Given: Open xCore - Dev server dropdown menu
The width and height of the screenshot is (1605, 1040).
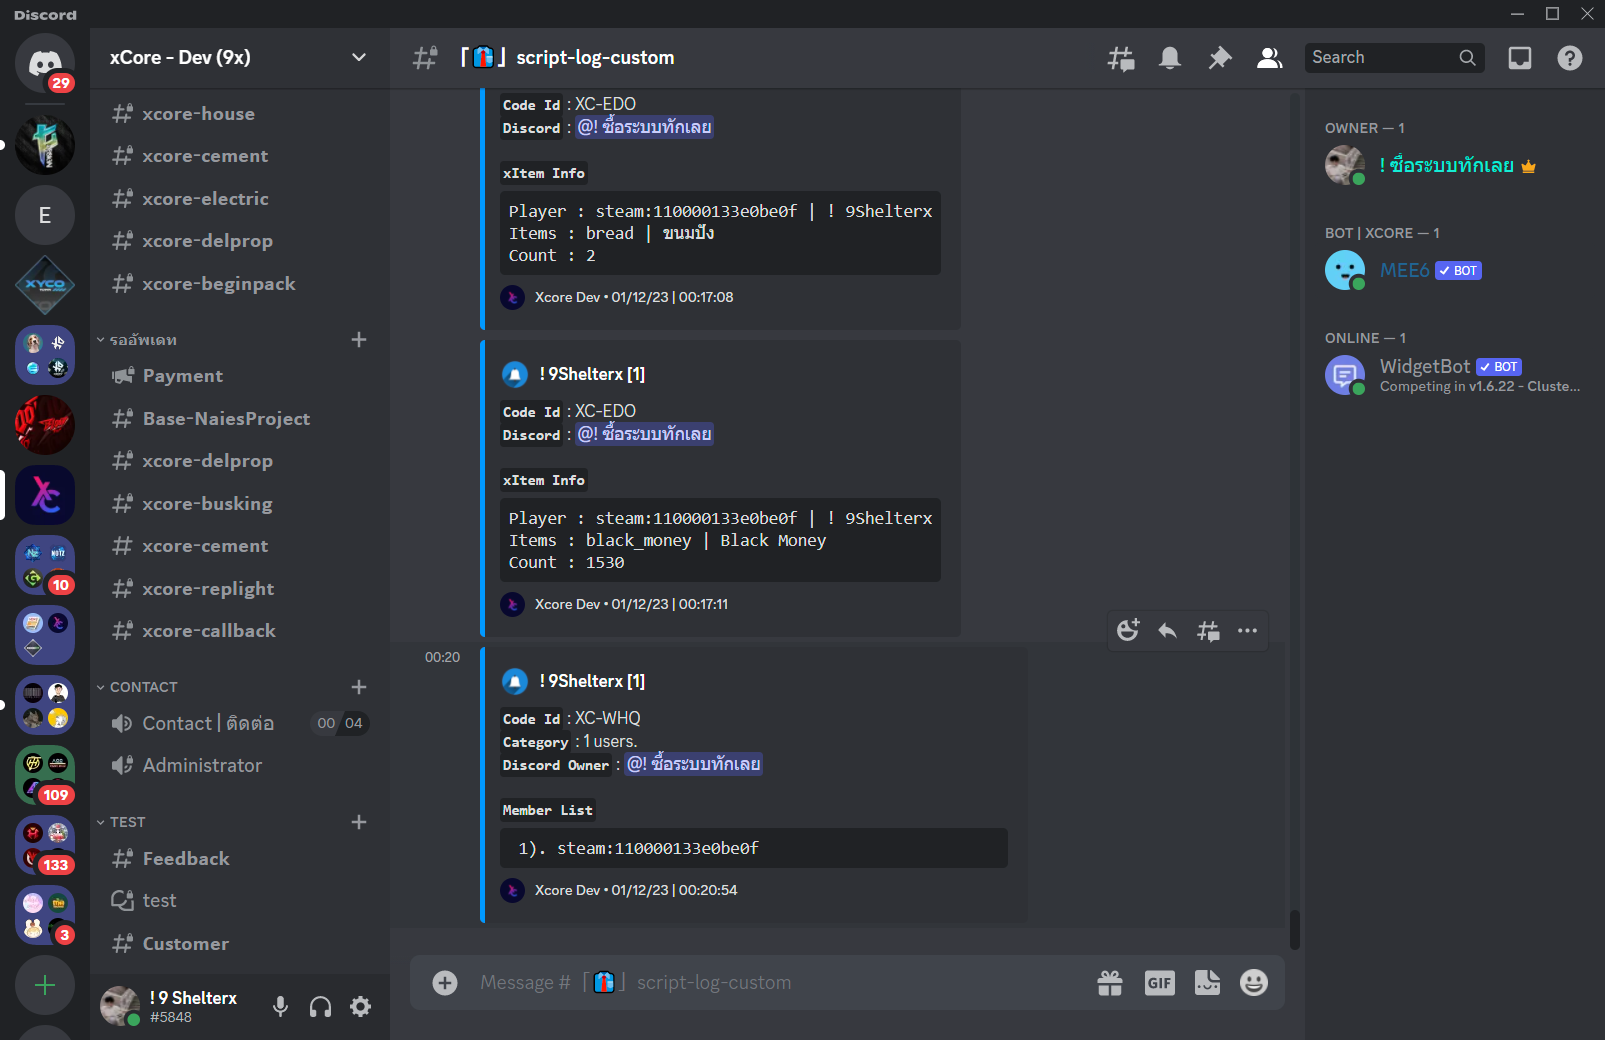Looking at the screenshot, I should 358,58.
